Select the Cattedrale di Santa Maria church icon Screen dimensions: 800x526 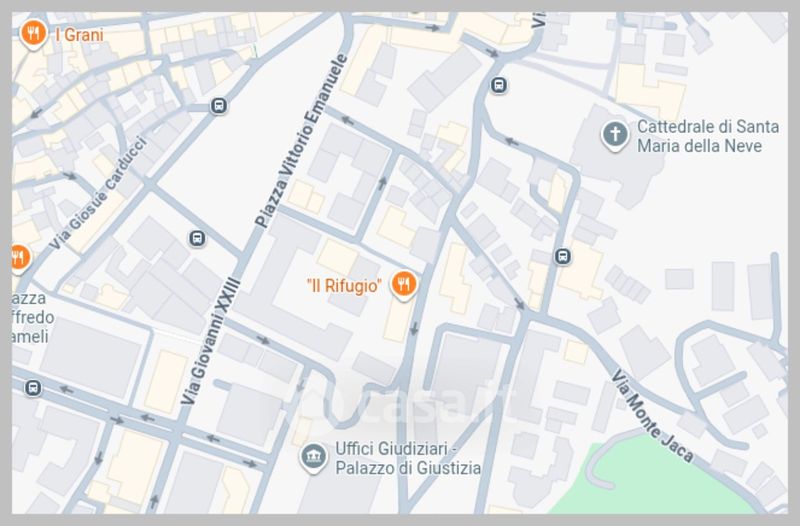[615, 136]
